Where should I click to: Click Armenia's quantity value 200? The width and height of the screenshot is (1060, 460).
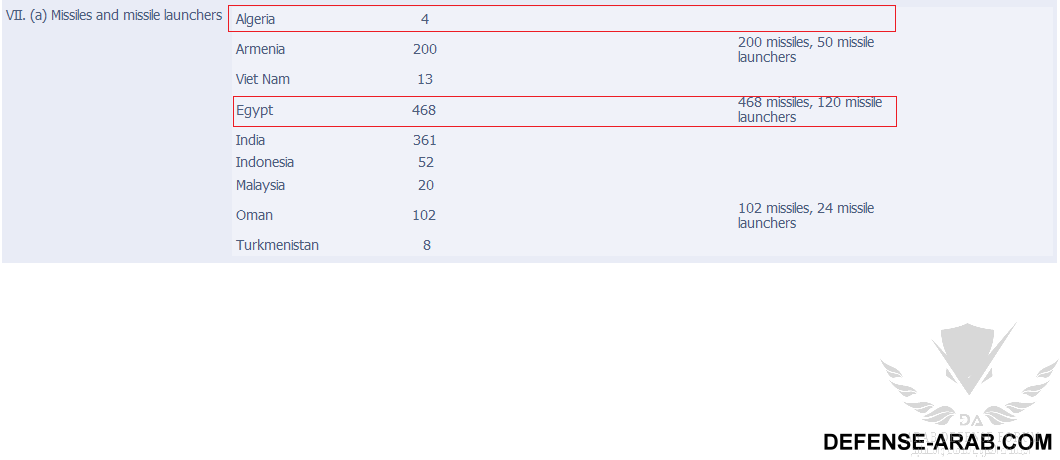tap(425, 49)
